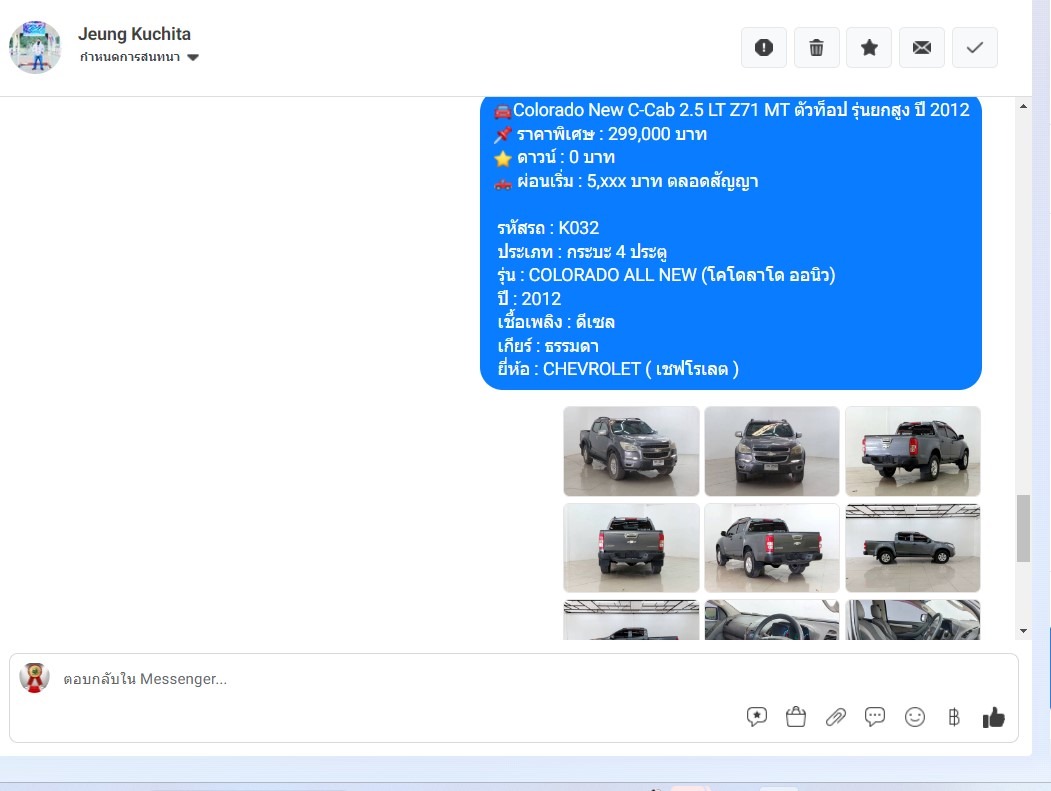The width and height of the screenshot is (1051, 791).
Task: Click chat scrollbar thumb
Action: (1023, 528)
